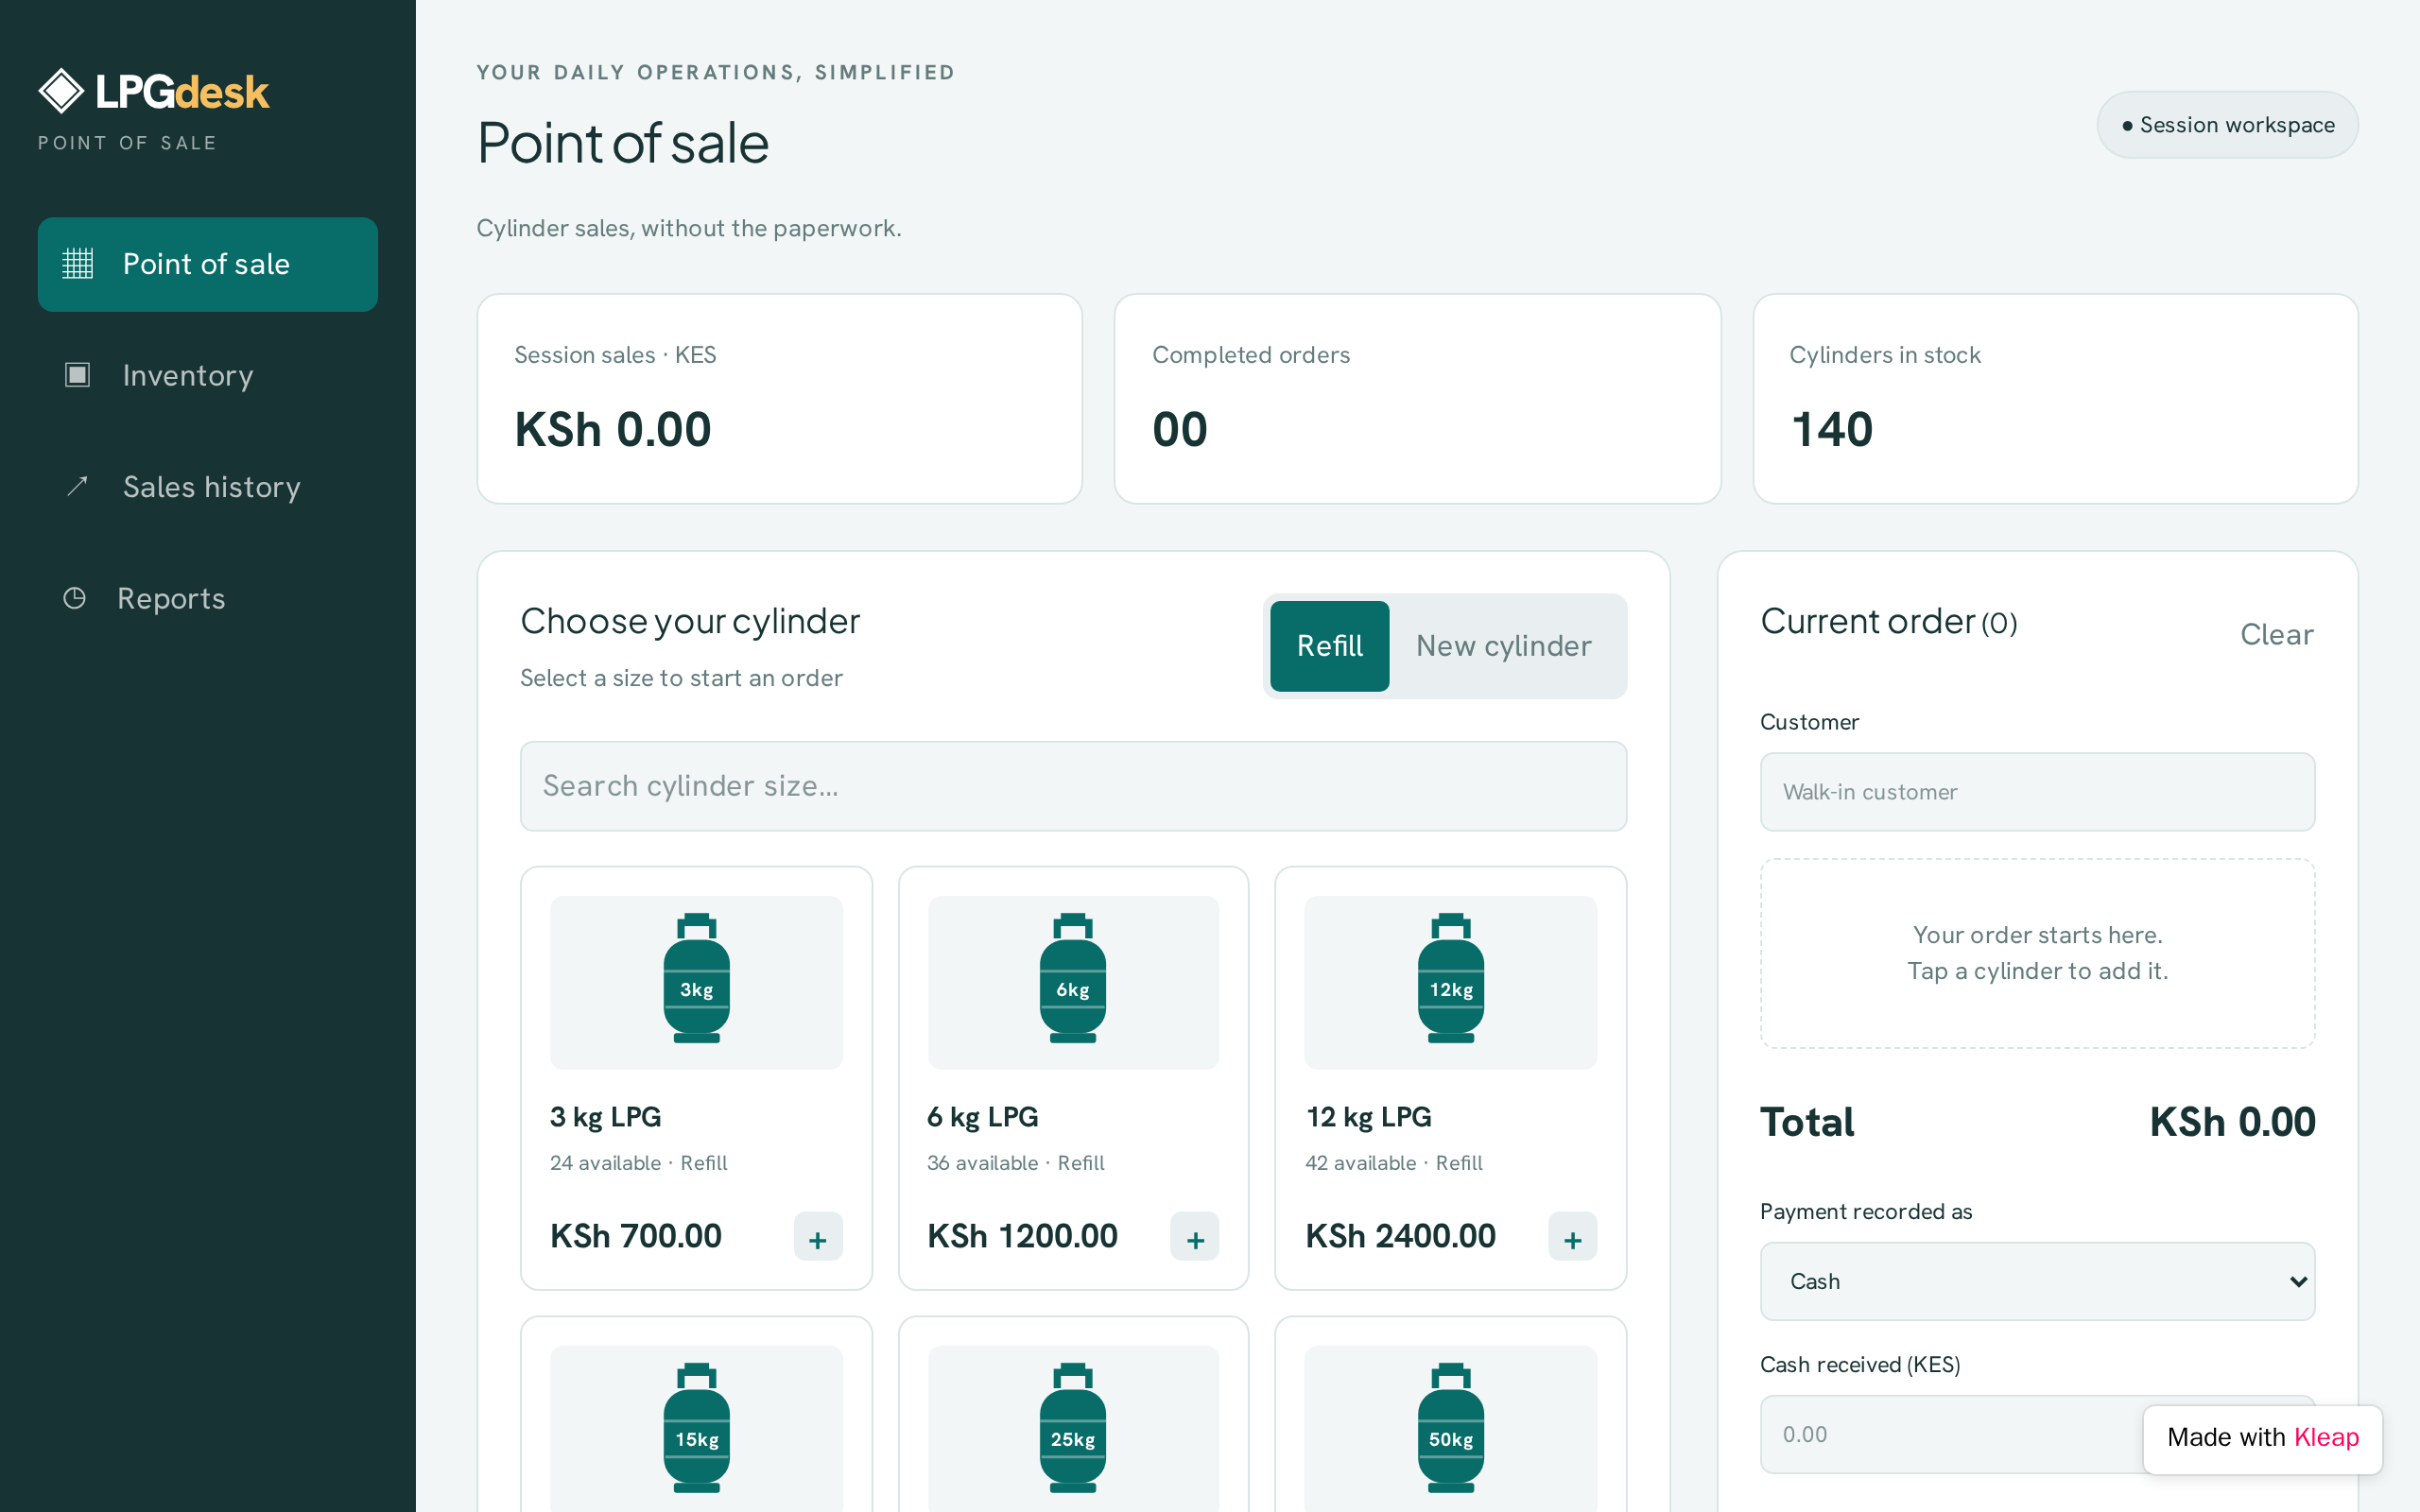
Task: Open the Made with Kleap link
Action: [2262, 1438]
